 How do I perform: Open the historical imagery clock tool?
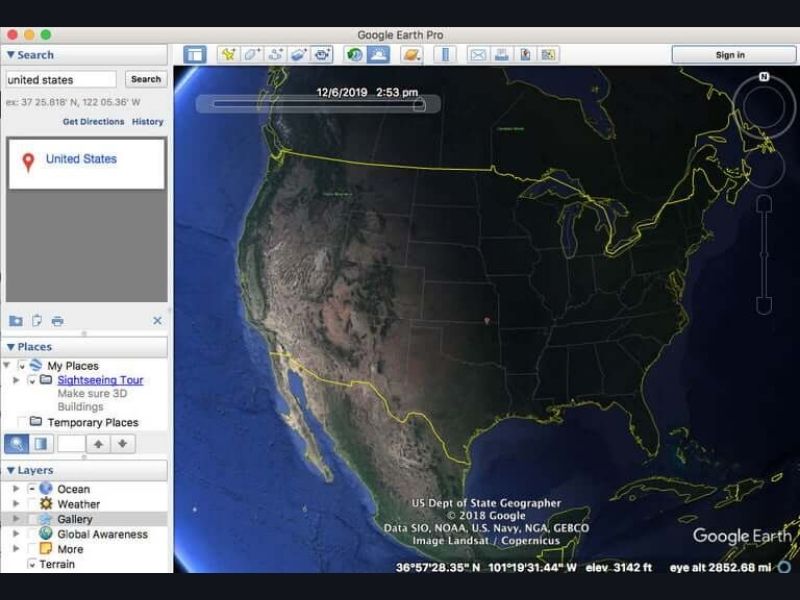[355, 55]
